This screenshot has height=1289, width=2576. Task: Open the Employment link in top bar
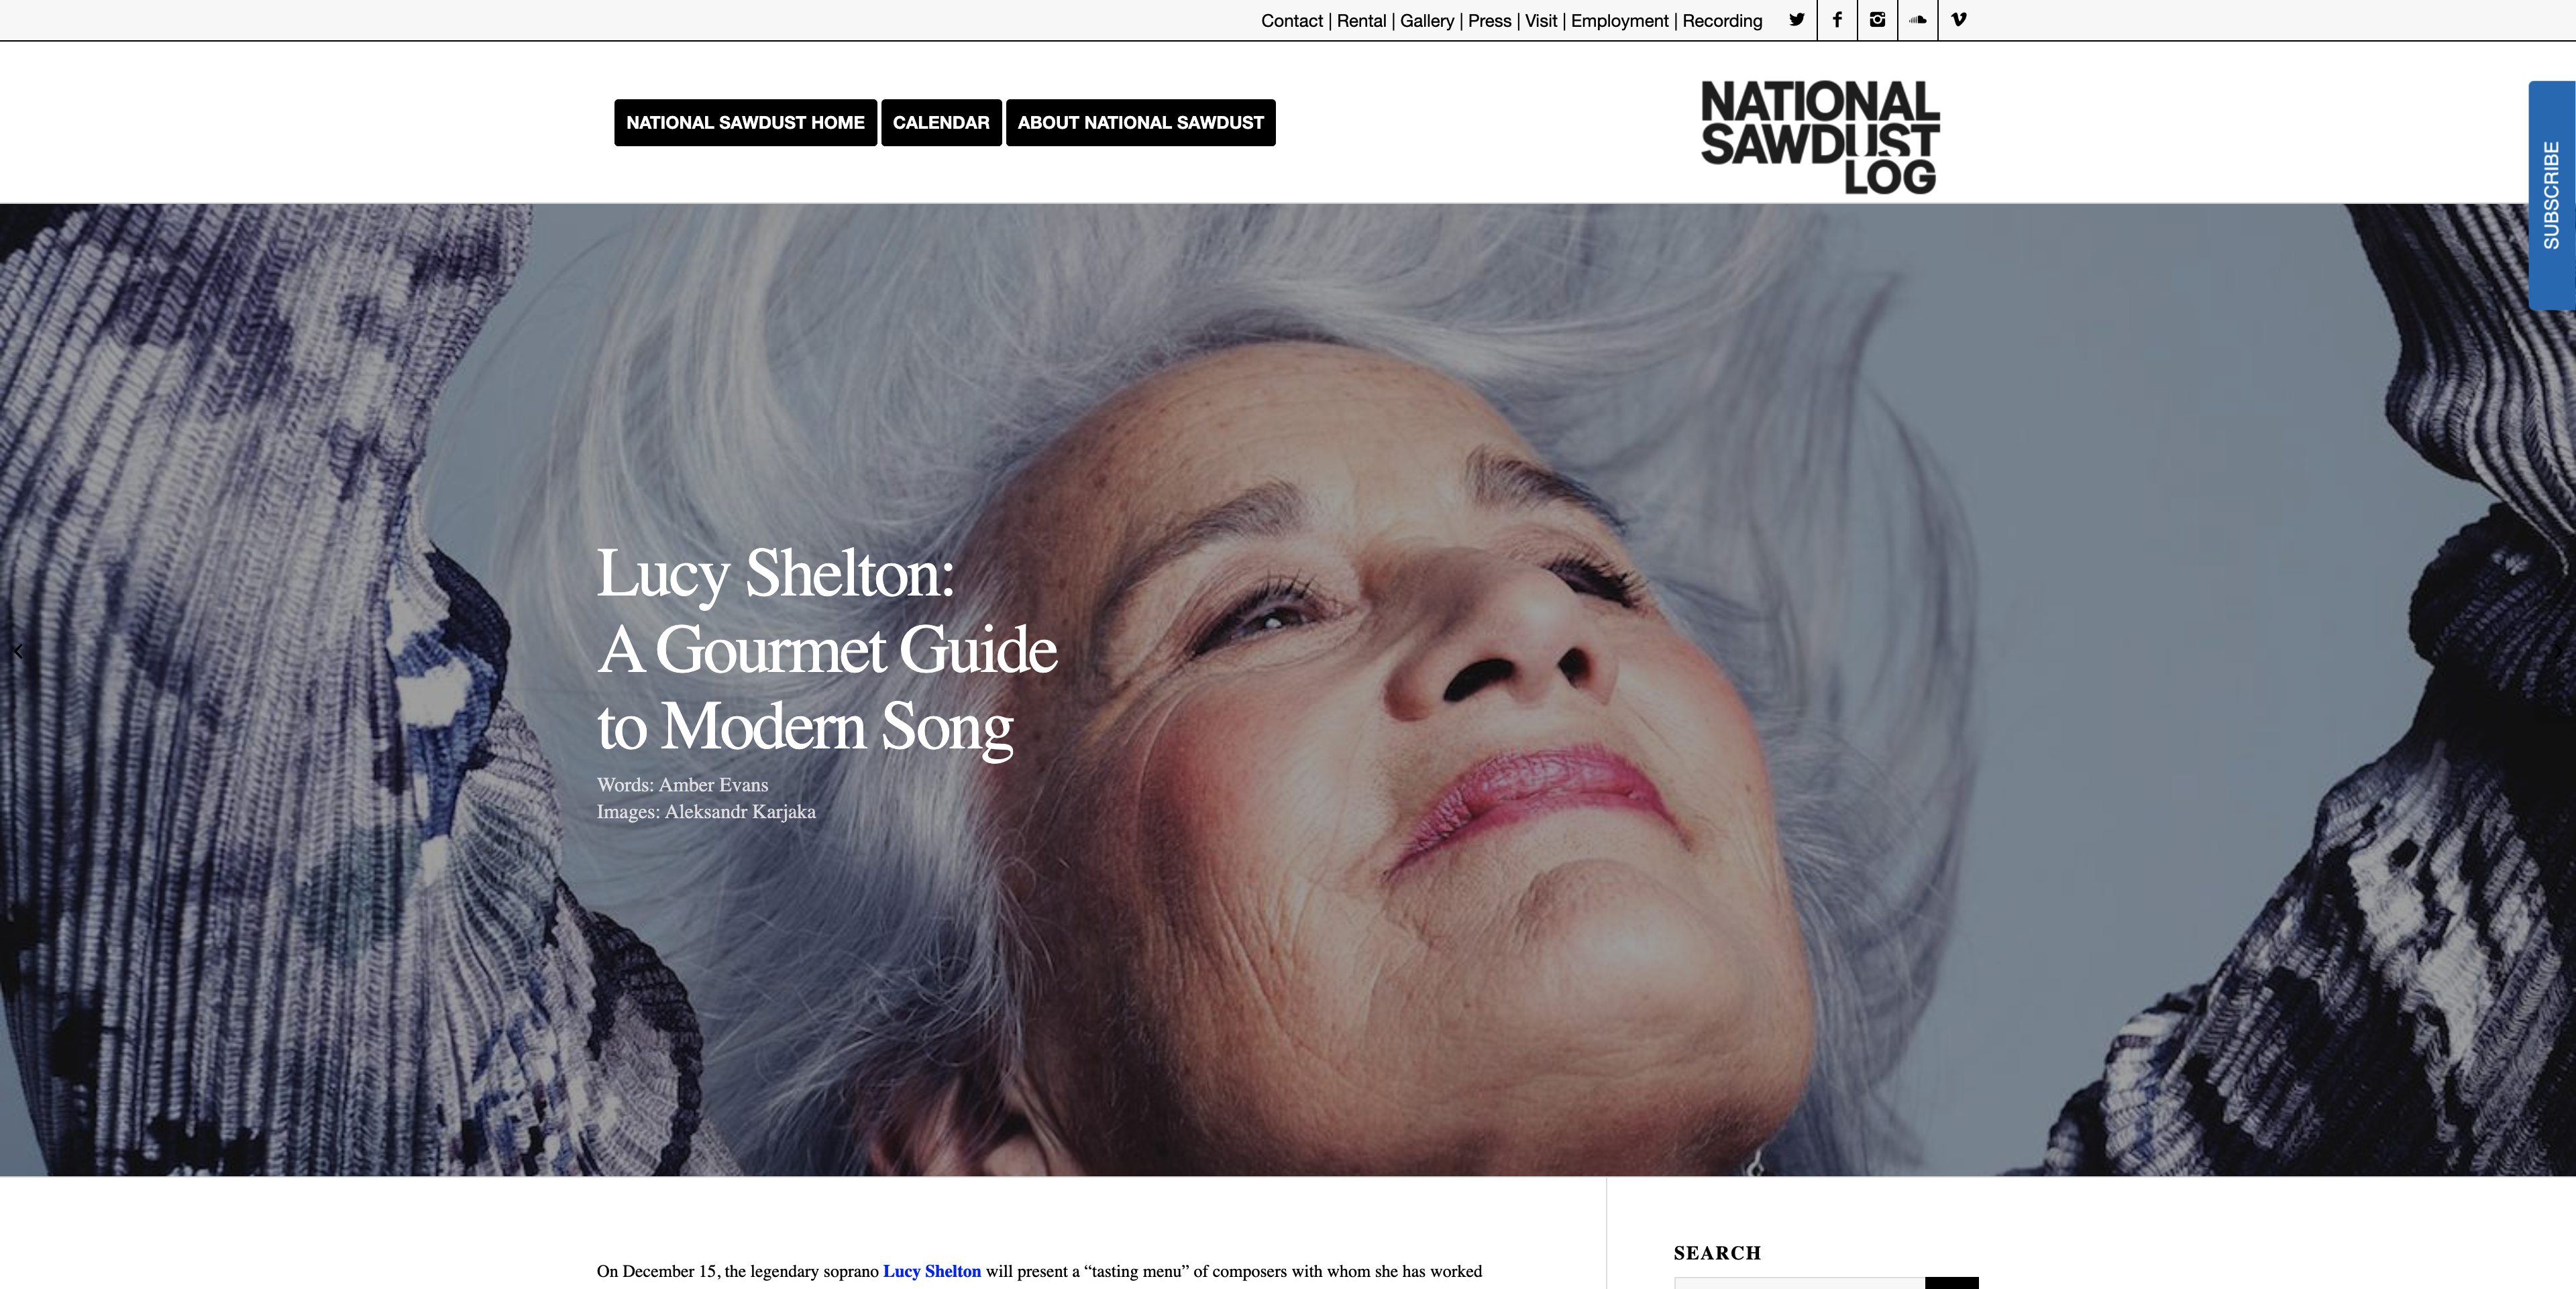coord(1619,21)
